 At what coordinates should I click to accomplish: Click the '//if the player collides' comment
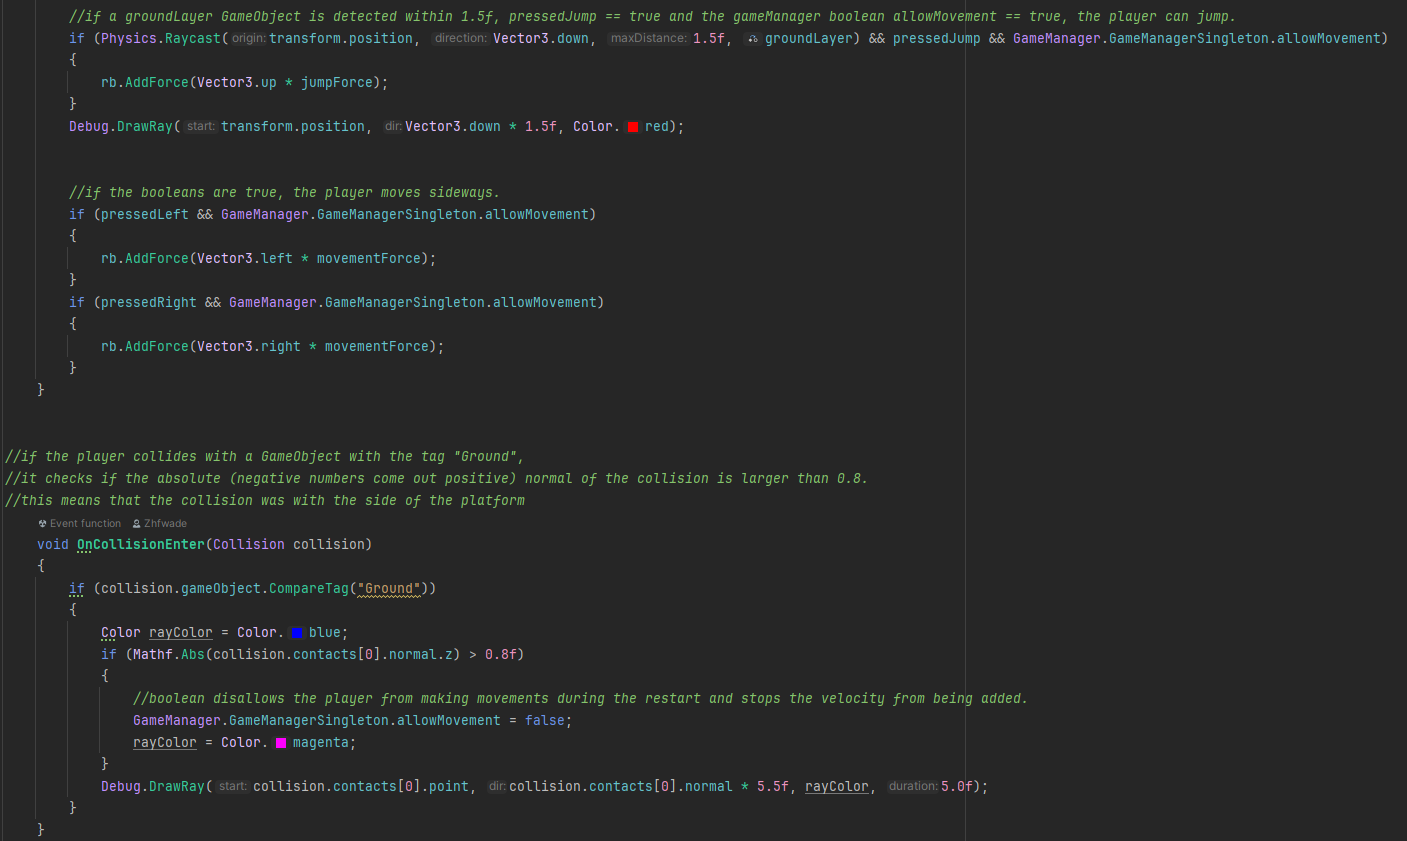[x=265, y=456]
